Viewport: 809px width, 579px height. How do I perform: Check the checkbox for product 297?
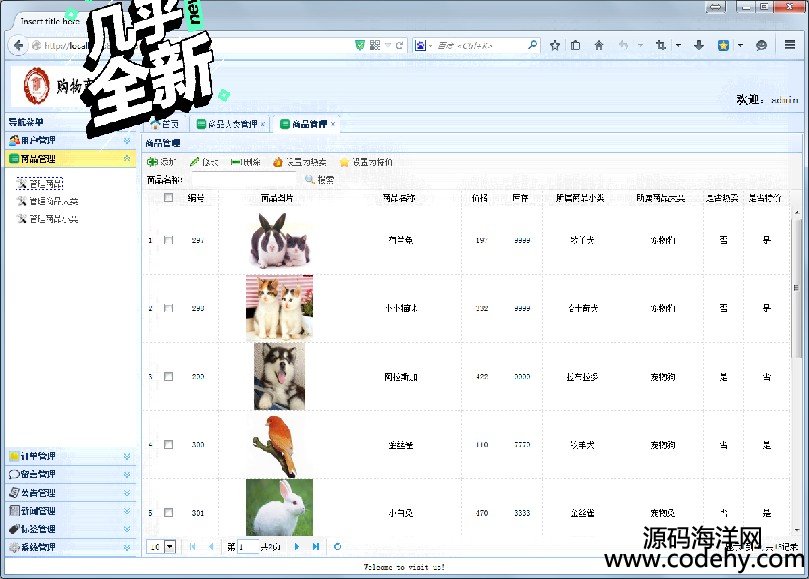(168, 240)
